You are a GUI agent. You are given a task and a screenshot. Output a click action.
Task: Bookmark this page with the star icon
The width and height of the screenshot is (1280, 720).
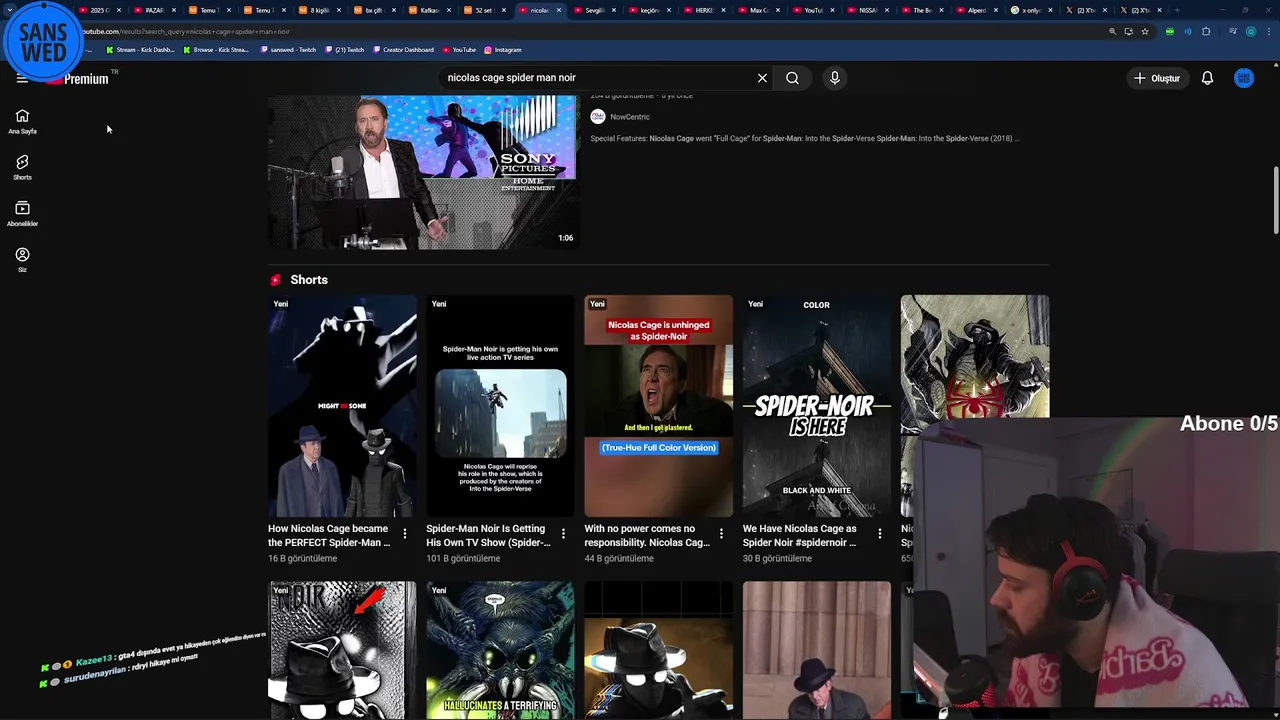[x=1145, y=32]
